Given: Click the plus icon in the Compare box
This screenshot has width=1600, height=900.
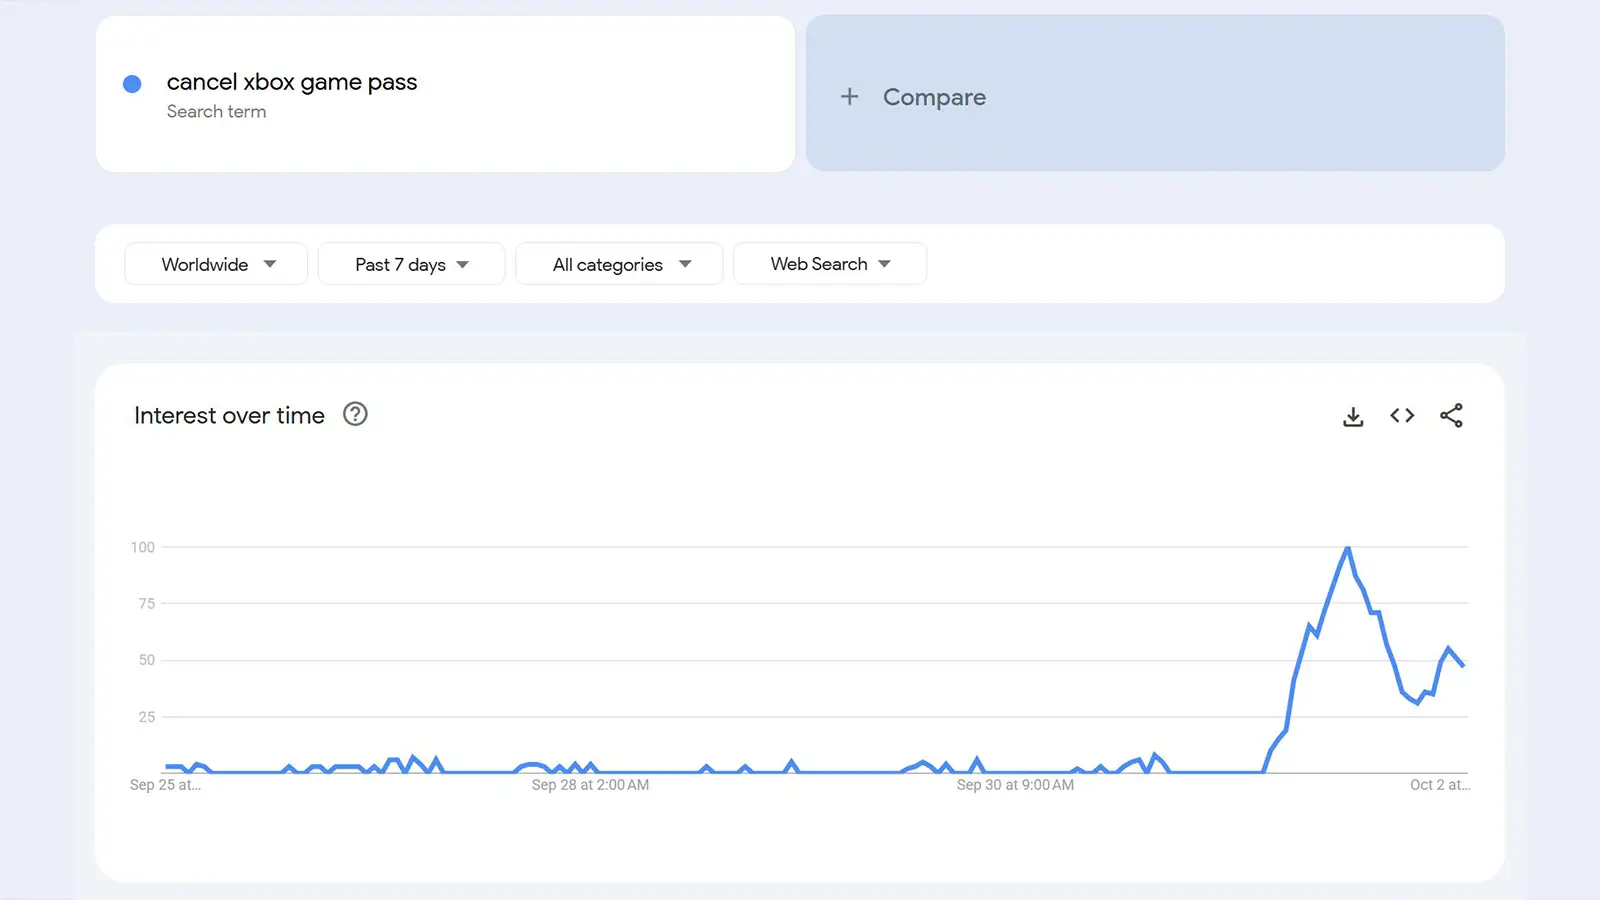Looking at the screenshot, I should [849, 96].
